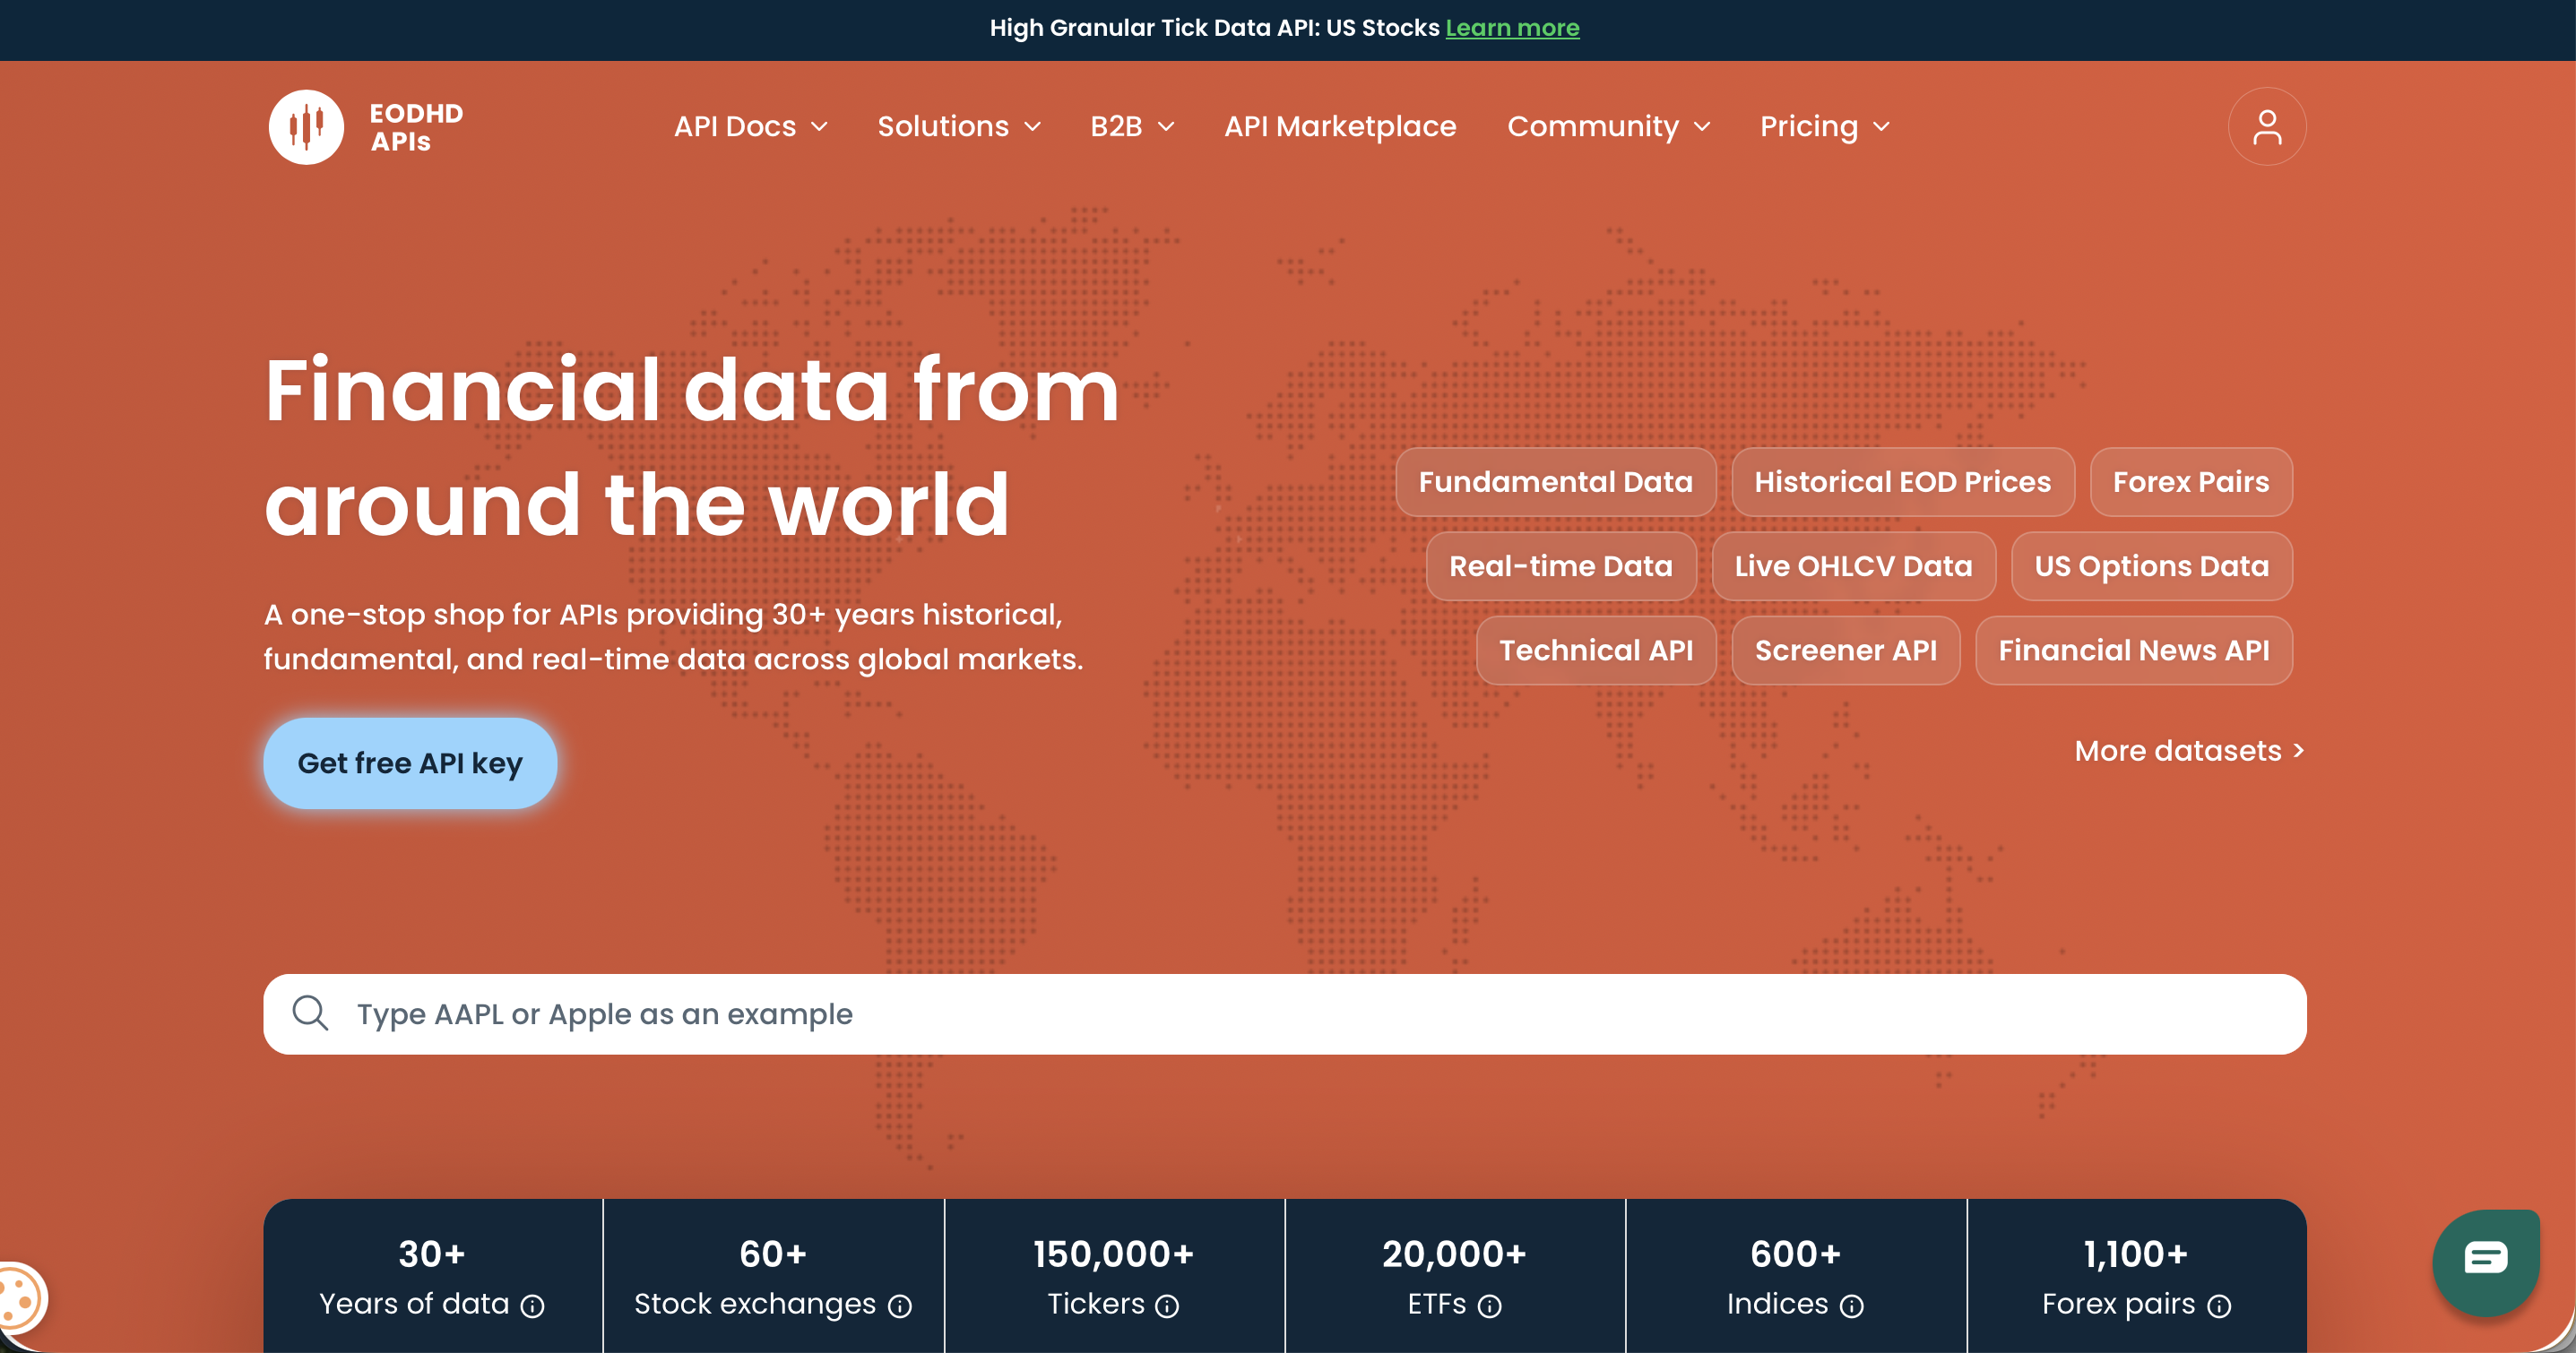
Task: Follow the Learn more banner link
Action: [1512, 28]
